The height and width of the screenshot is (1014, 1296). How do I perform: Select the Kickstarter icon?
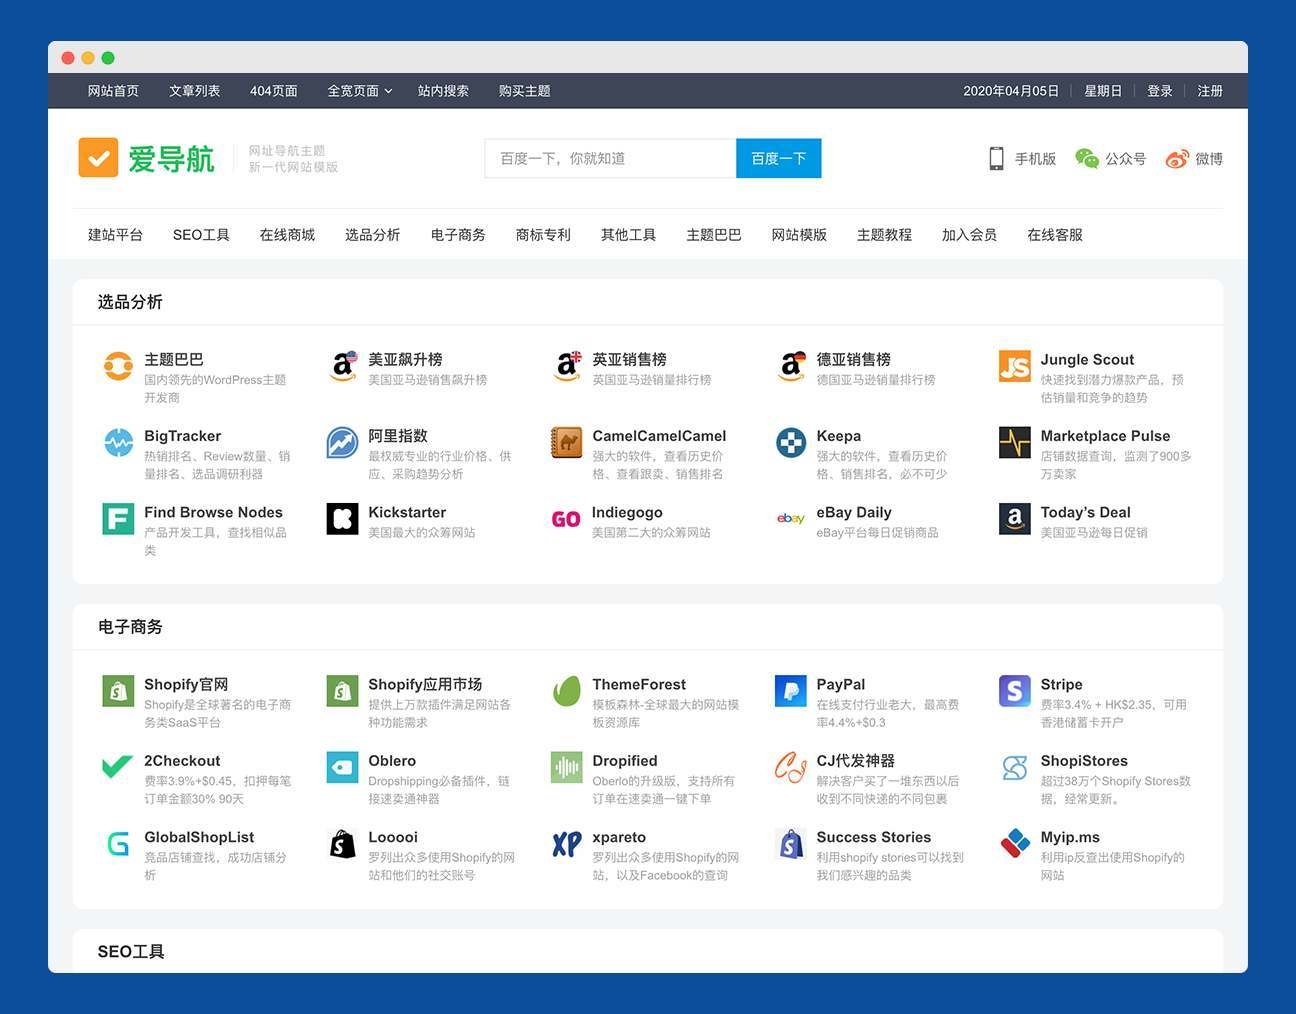(x=342, y=519)
